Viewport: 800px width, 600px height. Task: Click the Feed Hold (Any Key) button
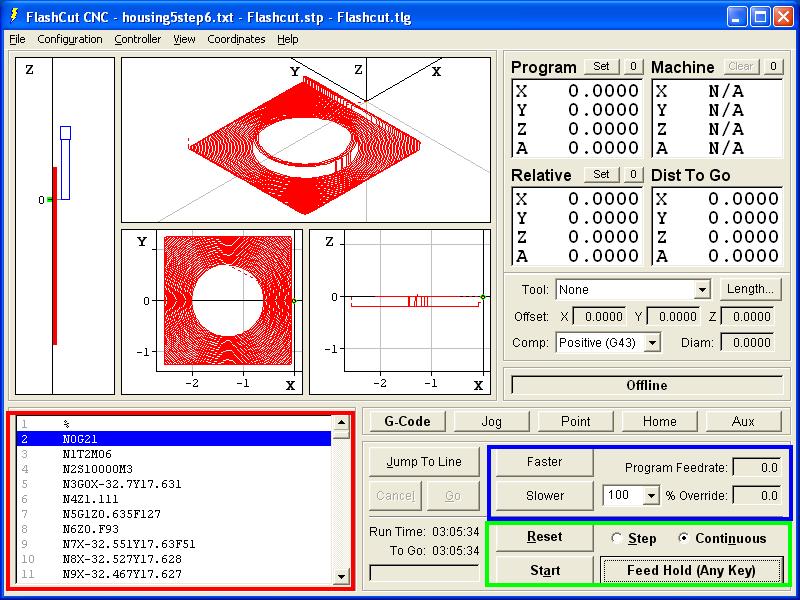[691, 570]
